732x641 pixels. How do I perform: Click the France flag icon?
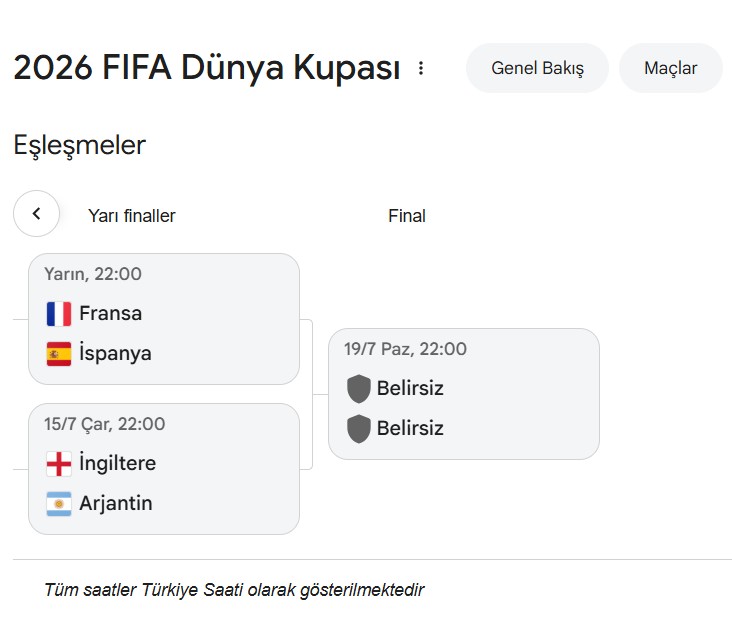[59, 313]
